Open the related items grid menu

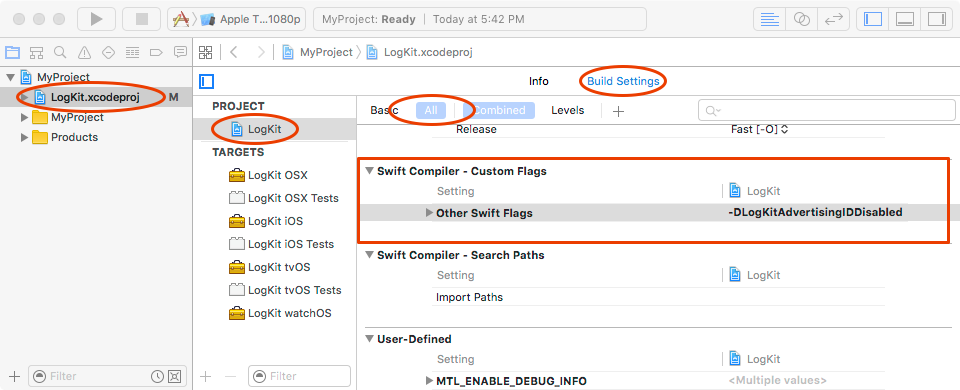click(206, 52)
